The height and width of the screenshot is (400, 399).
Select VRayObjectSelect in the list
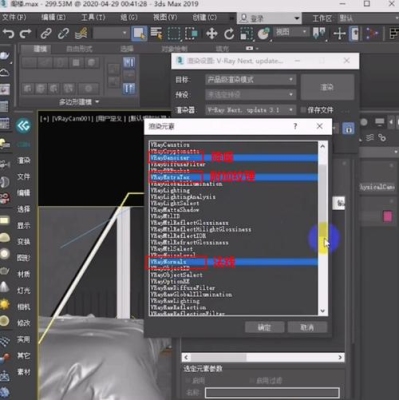pos(233,275)
